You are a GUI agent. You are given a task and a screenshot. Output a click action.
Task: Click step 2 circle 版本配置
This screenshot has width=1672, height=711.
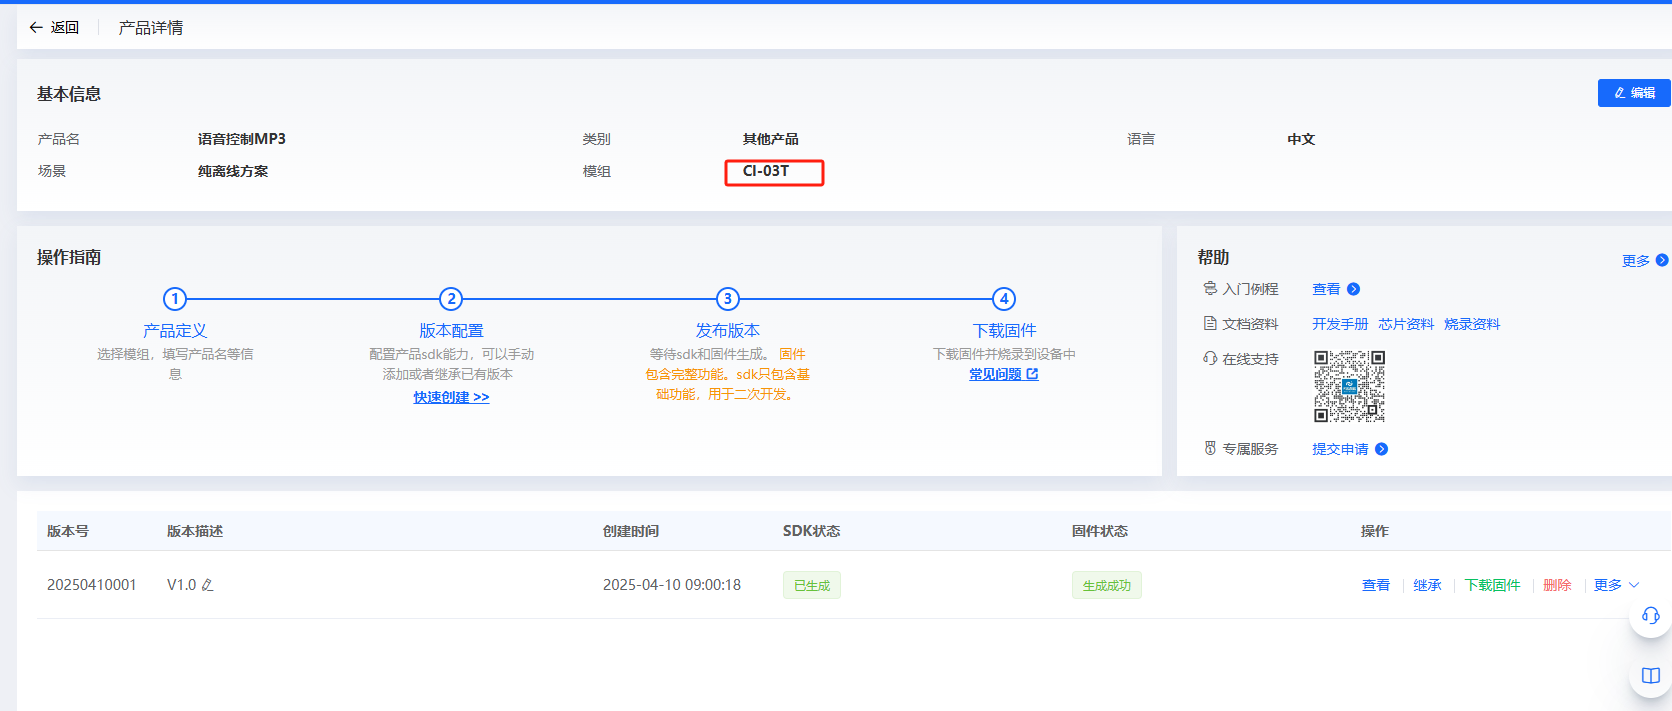pos(451,299)
